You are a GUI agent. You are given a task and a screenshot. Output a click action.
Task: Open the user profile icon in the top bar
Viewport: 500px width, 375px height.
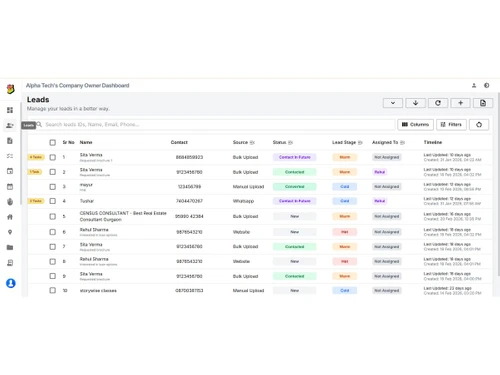click(x=474, y=85)
